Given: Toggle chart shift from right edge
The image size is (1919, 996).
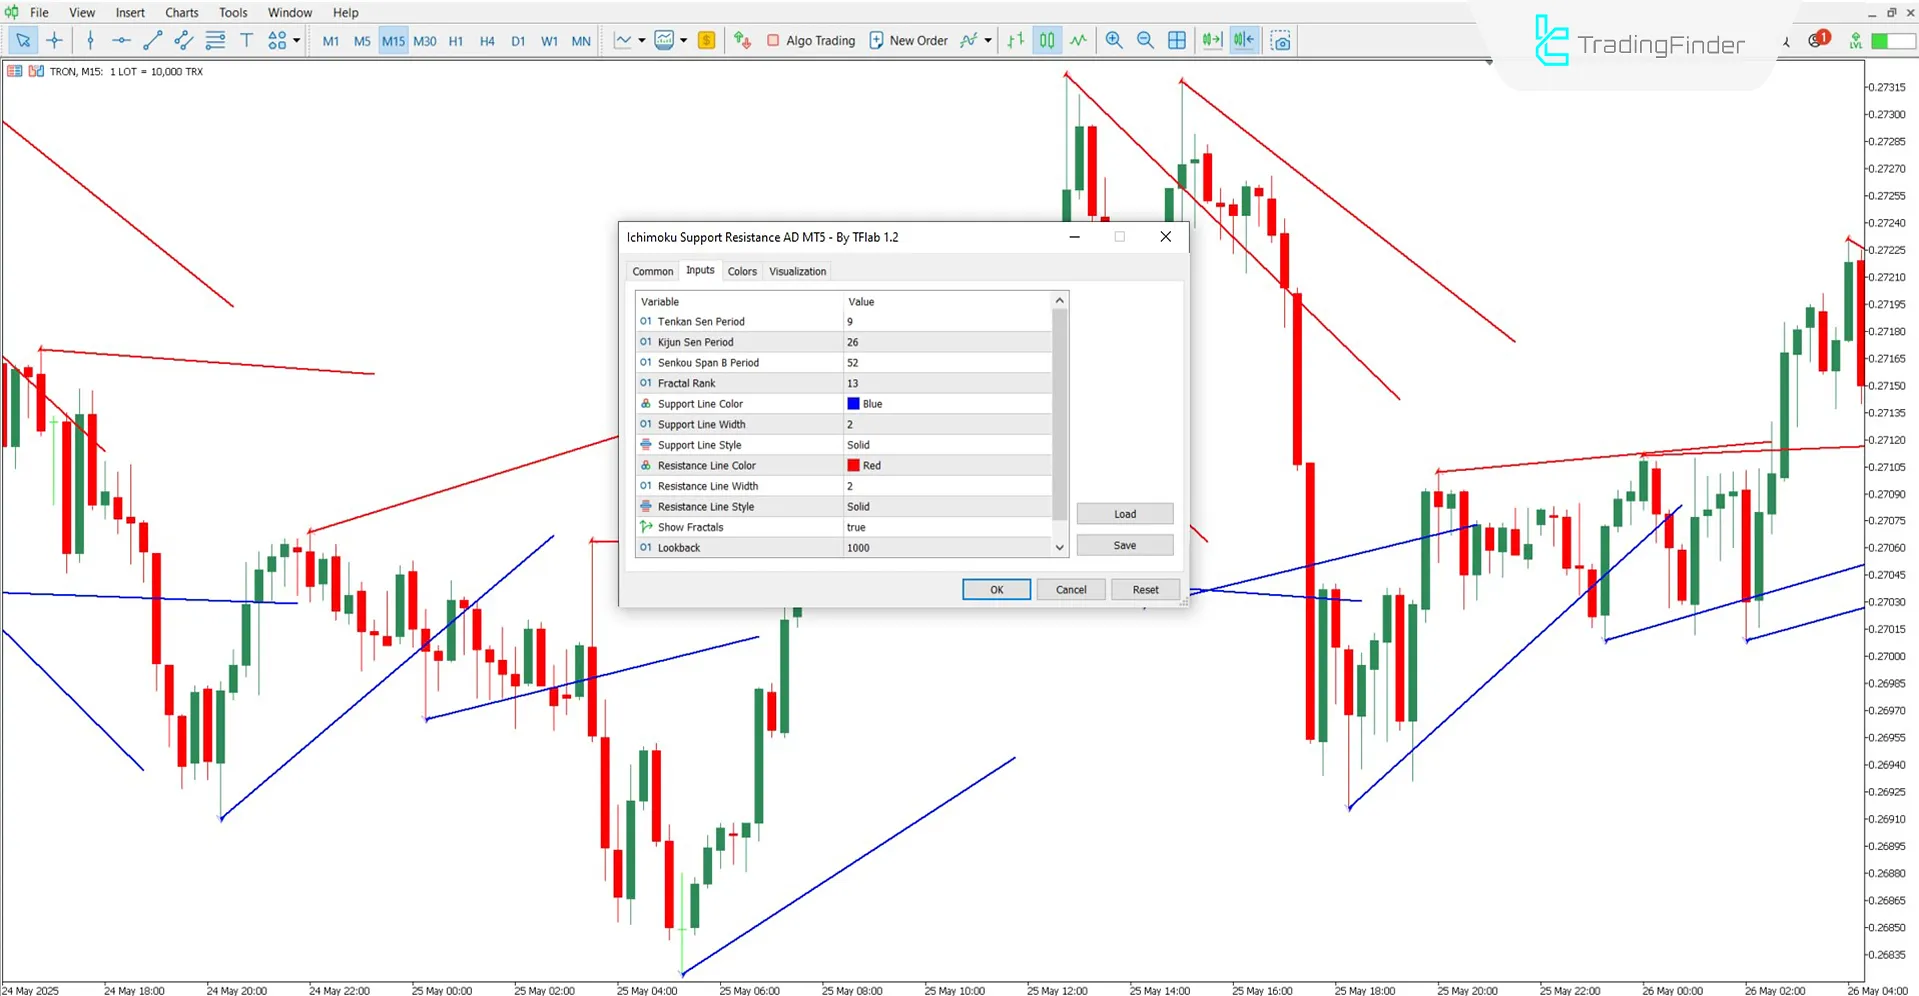Looking at the screenshot, I should pyautogui.click(x=1243, y=40).
